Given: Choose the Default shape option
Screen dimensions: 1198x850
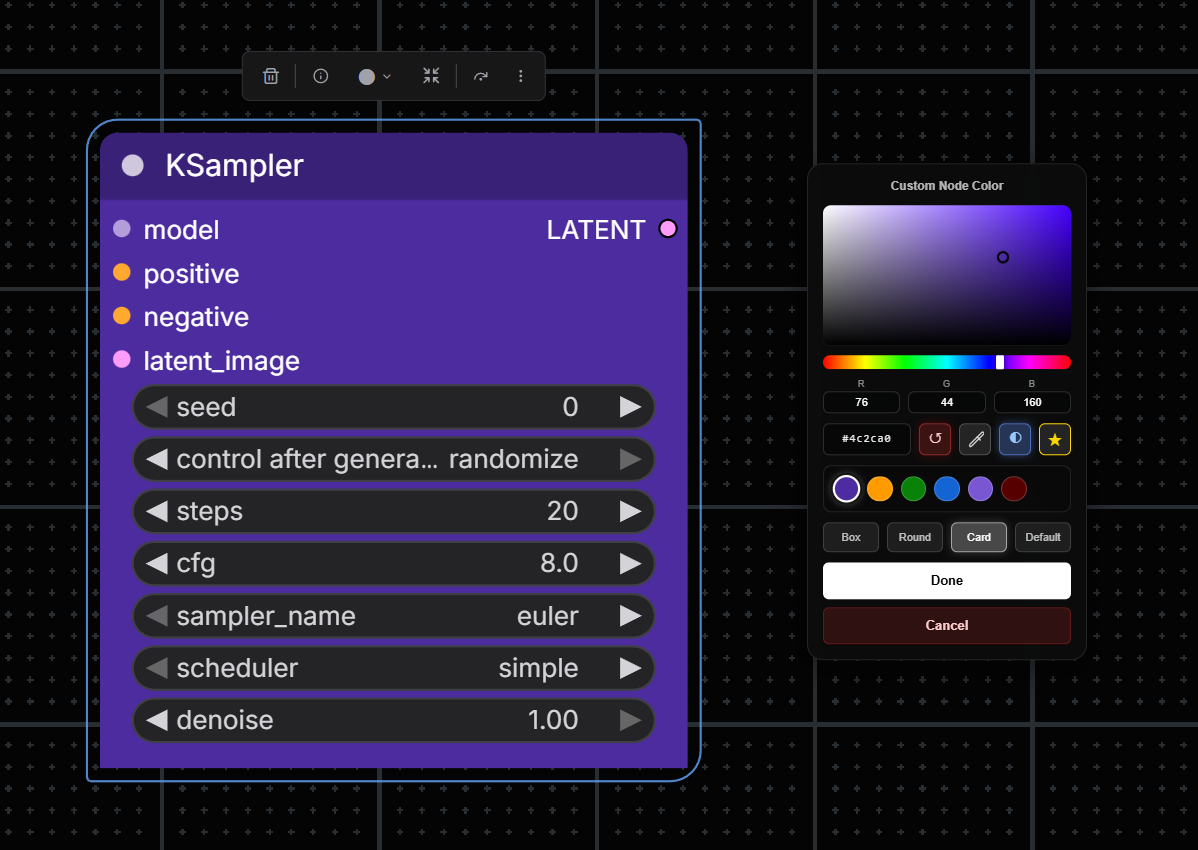Looking at the screenshot, I should (x=1043, y=537).
